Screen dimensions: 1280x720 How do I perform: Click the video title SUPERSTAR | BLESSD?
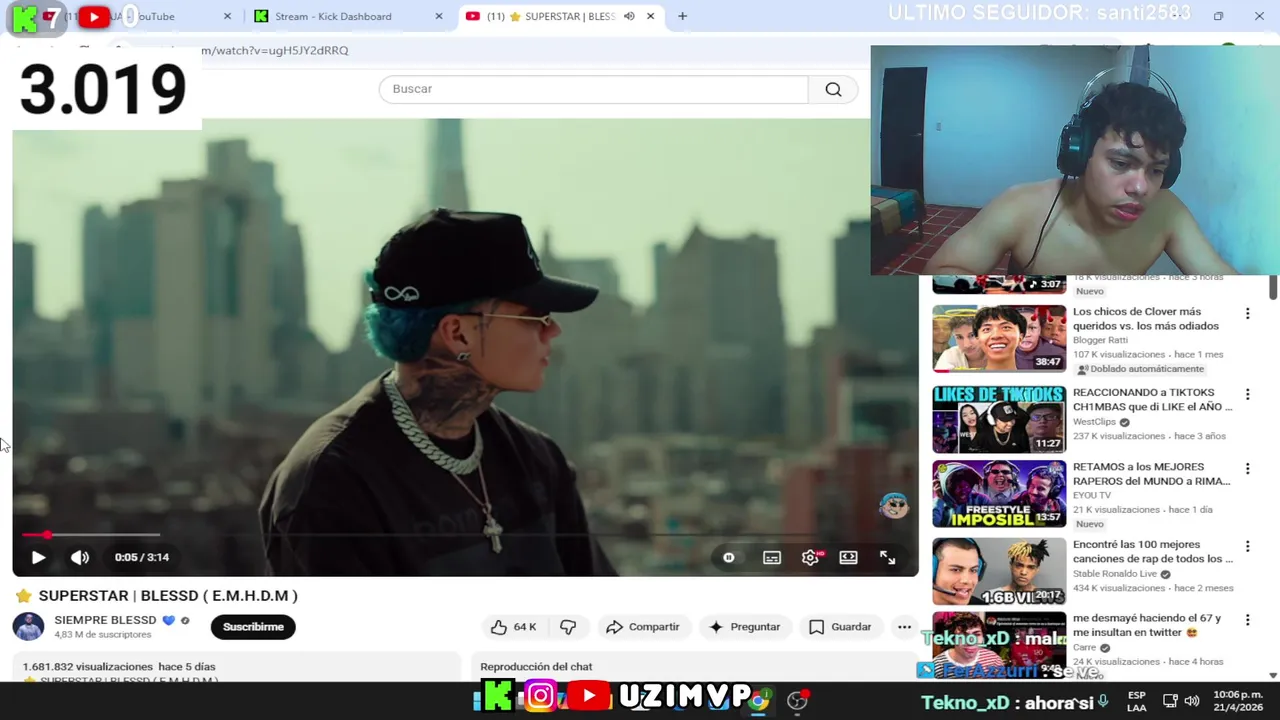tap(168, 596)
